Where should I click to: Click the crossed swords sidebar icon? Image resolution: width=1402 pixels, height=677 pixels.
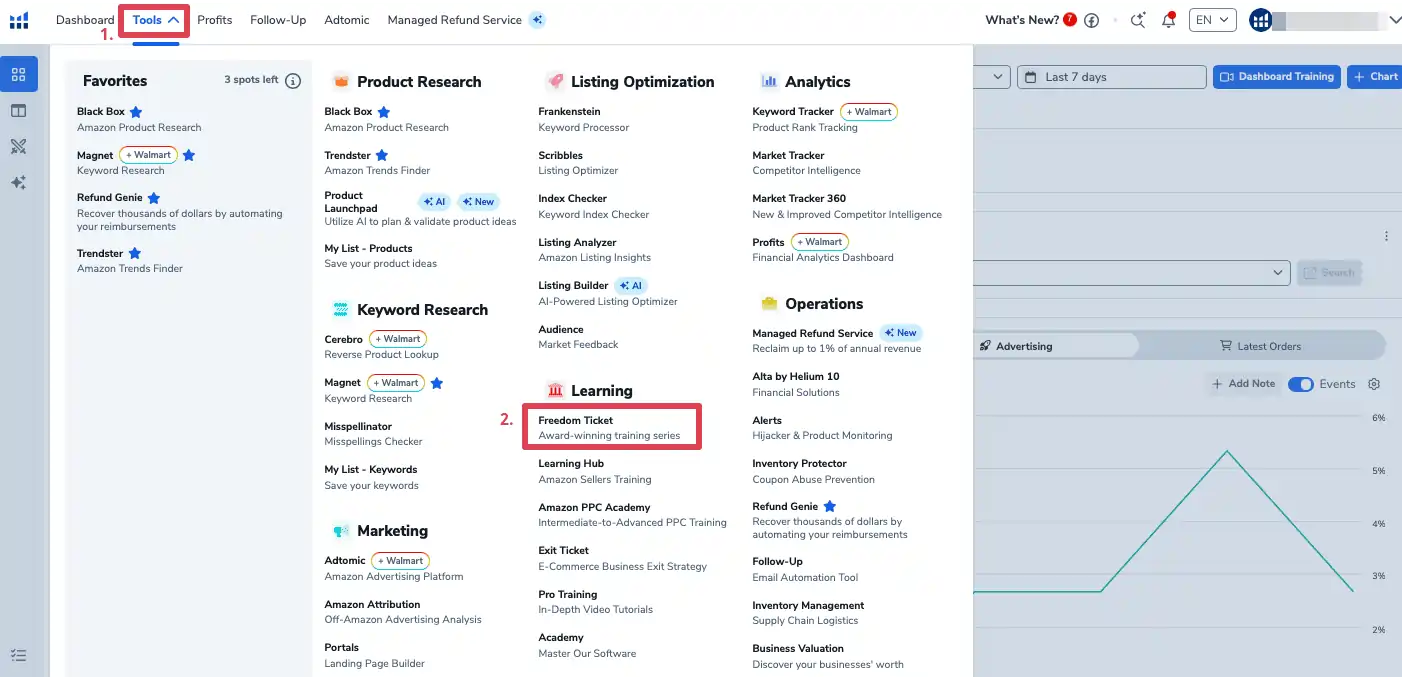coord(19,147)
